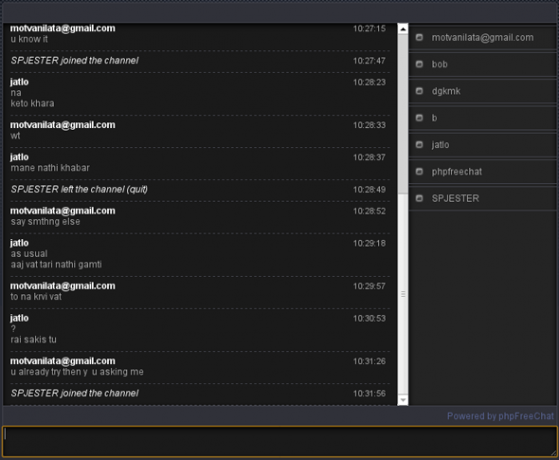Focus the chat message input box
The width and height of the screenshot is (559, 460).
click(x=280, y=441)
